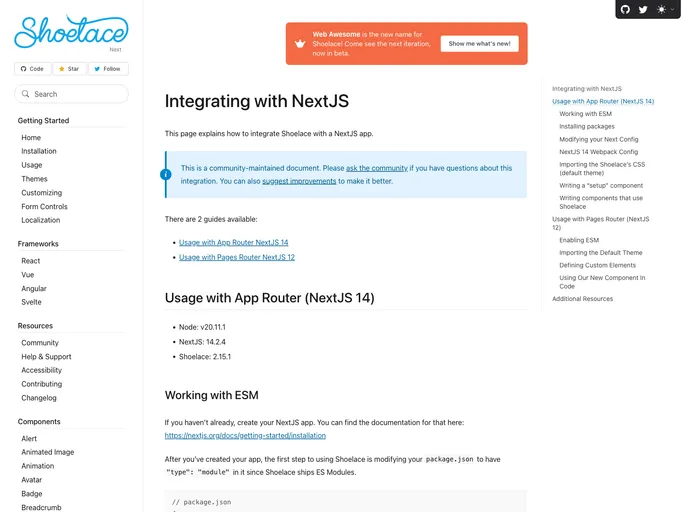The image size is (688, 512).
Task: Click the 'Show me what's new!' button
Action: point(480,43)
